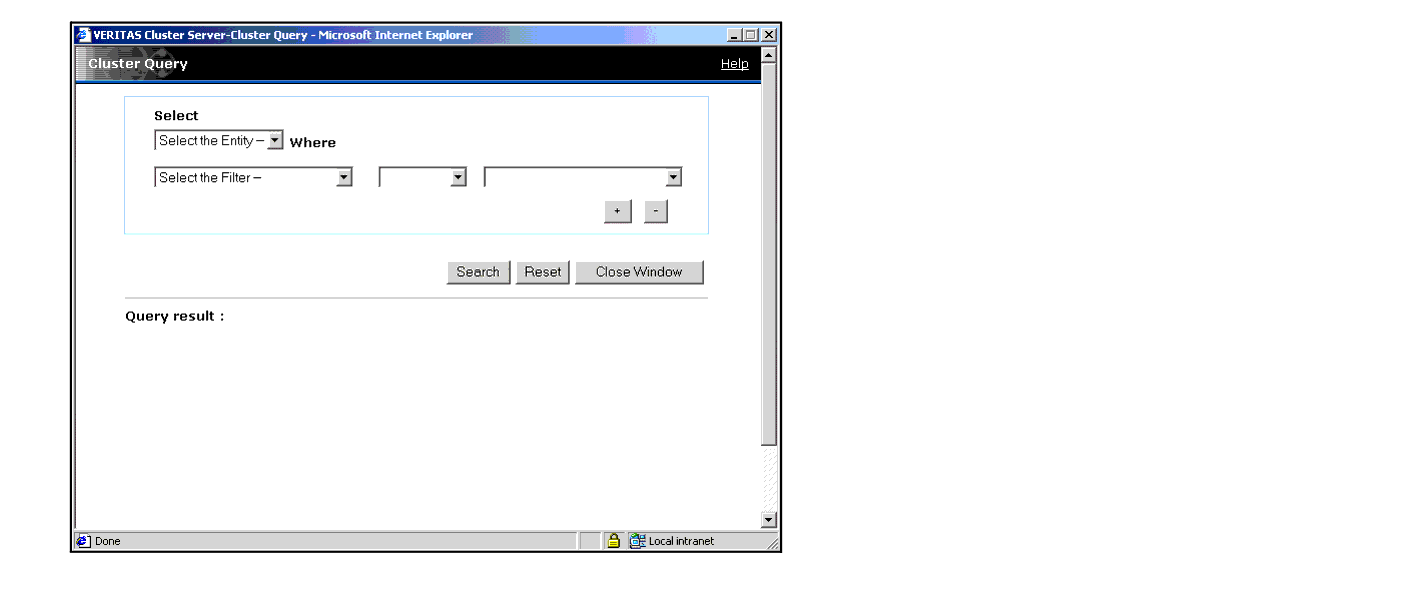Viewport: 1426px width, 590px height.
Task: Click the Local intranet zone icon
Action: click(x=637, y=541)
